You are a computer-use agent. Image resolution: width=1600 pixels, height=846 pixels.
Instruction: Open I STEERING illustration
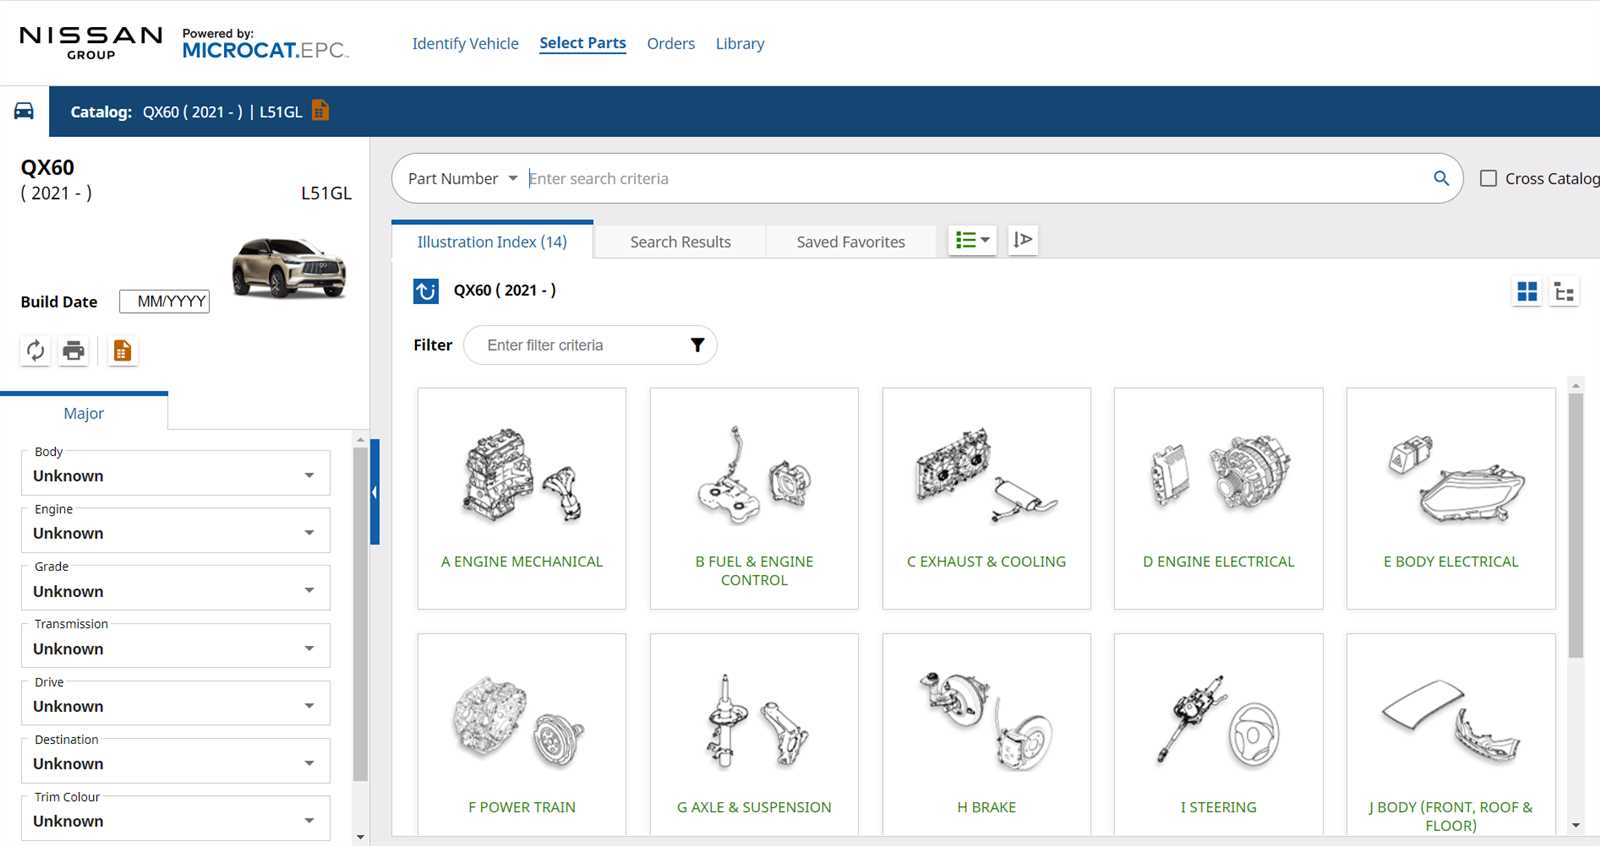[1218, 735]
